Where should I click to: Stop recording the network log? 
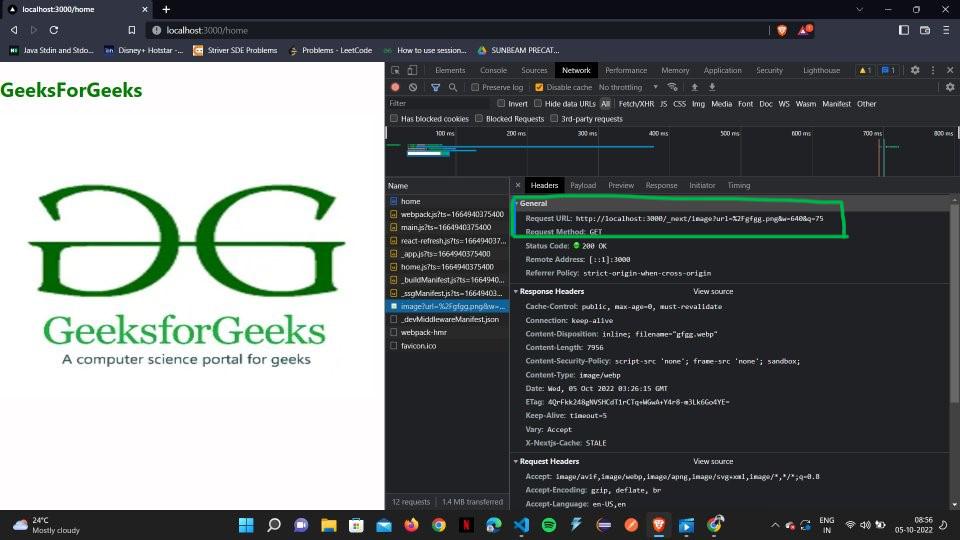pyautogui.click(x=395, y=88)
